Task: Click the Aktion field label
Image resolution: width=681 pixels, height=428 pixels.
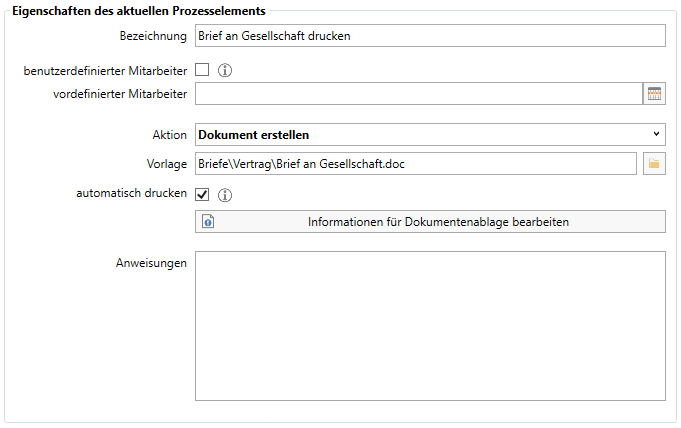Action: pyautogui.click(x=169, y=135)
